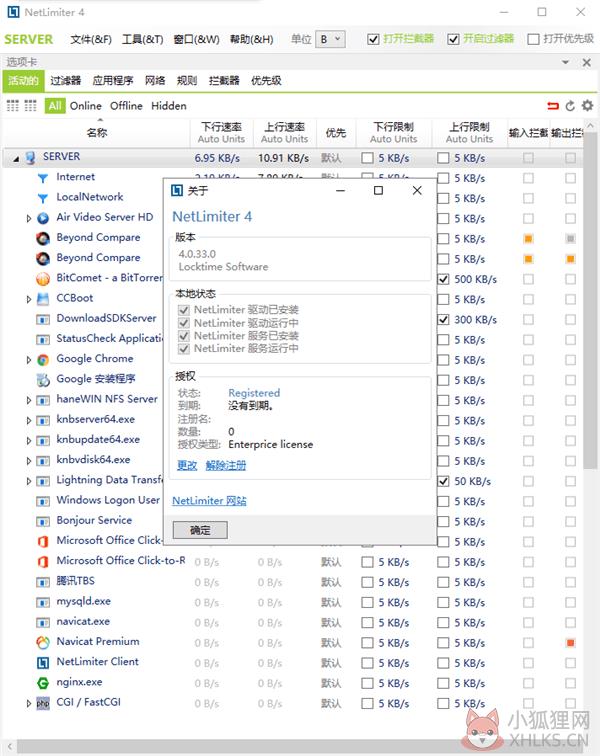600x756 pixels.
Task: Collapse the SERVER tree node
Action: pyautogui.click(x=16, y=158)
